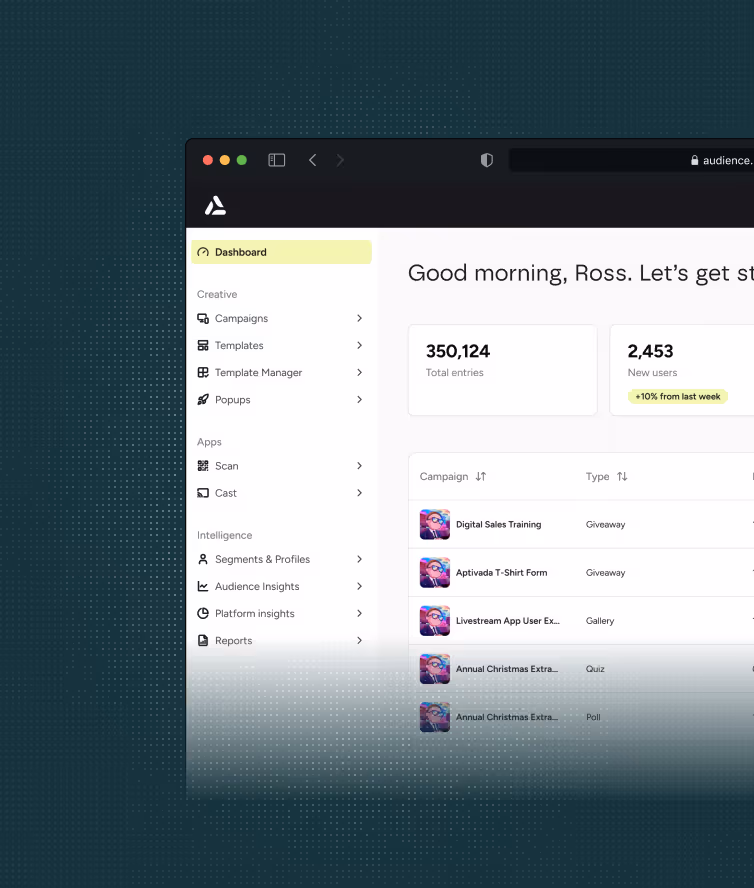Image resolution: width=754 pixels, height=888 pixels.
Task: Click the Cast screen icon
Action: point(203,493)
